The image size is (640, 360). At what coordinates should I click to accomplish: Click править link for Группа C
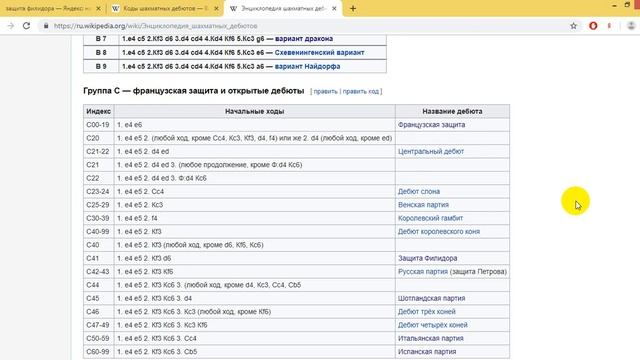325,91
